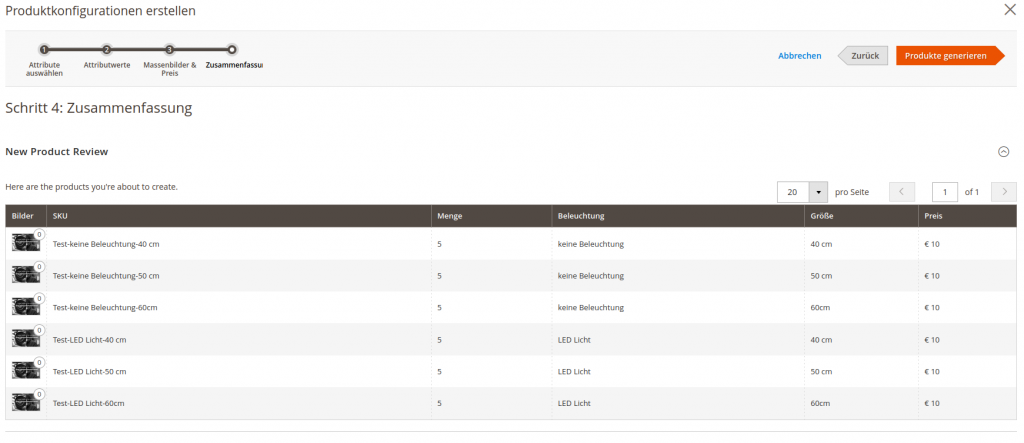Go to previous page arrow
1024x443 pixels.
pyautogui.click(x=902, y=192)
